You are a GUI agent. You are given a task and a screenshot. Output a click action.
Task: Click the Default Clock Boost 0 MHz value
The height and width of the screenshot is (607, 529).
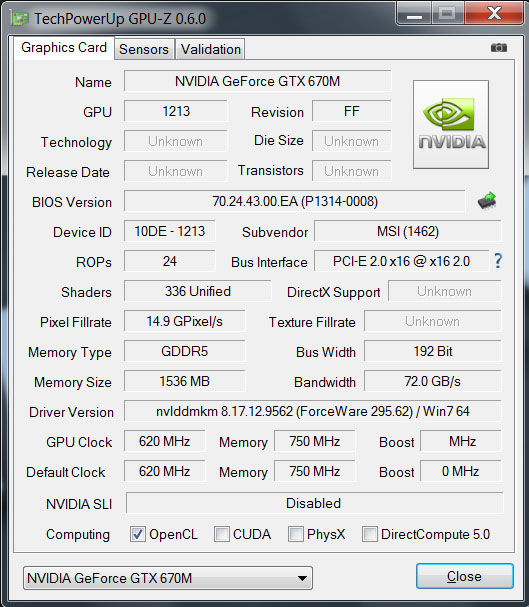click(x=461, y=471)
